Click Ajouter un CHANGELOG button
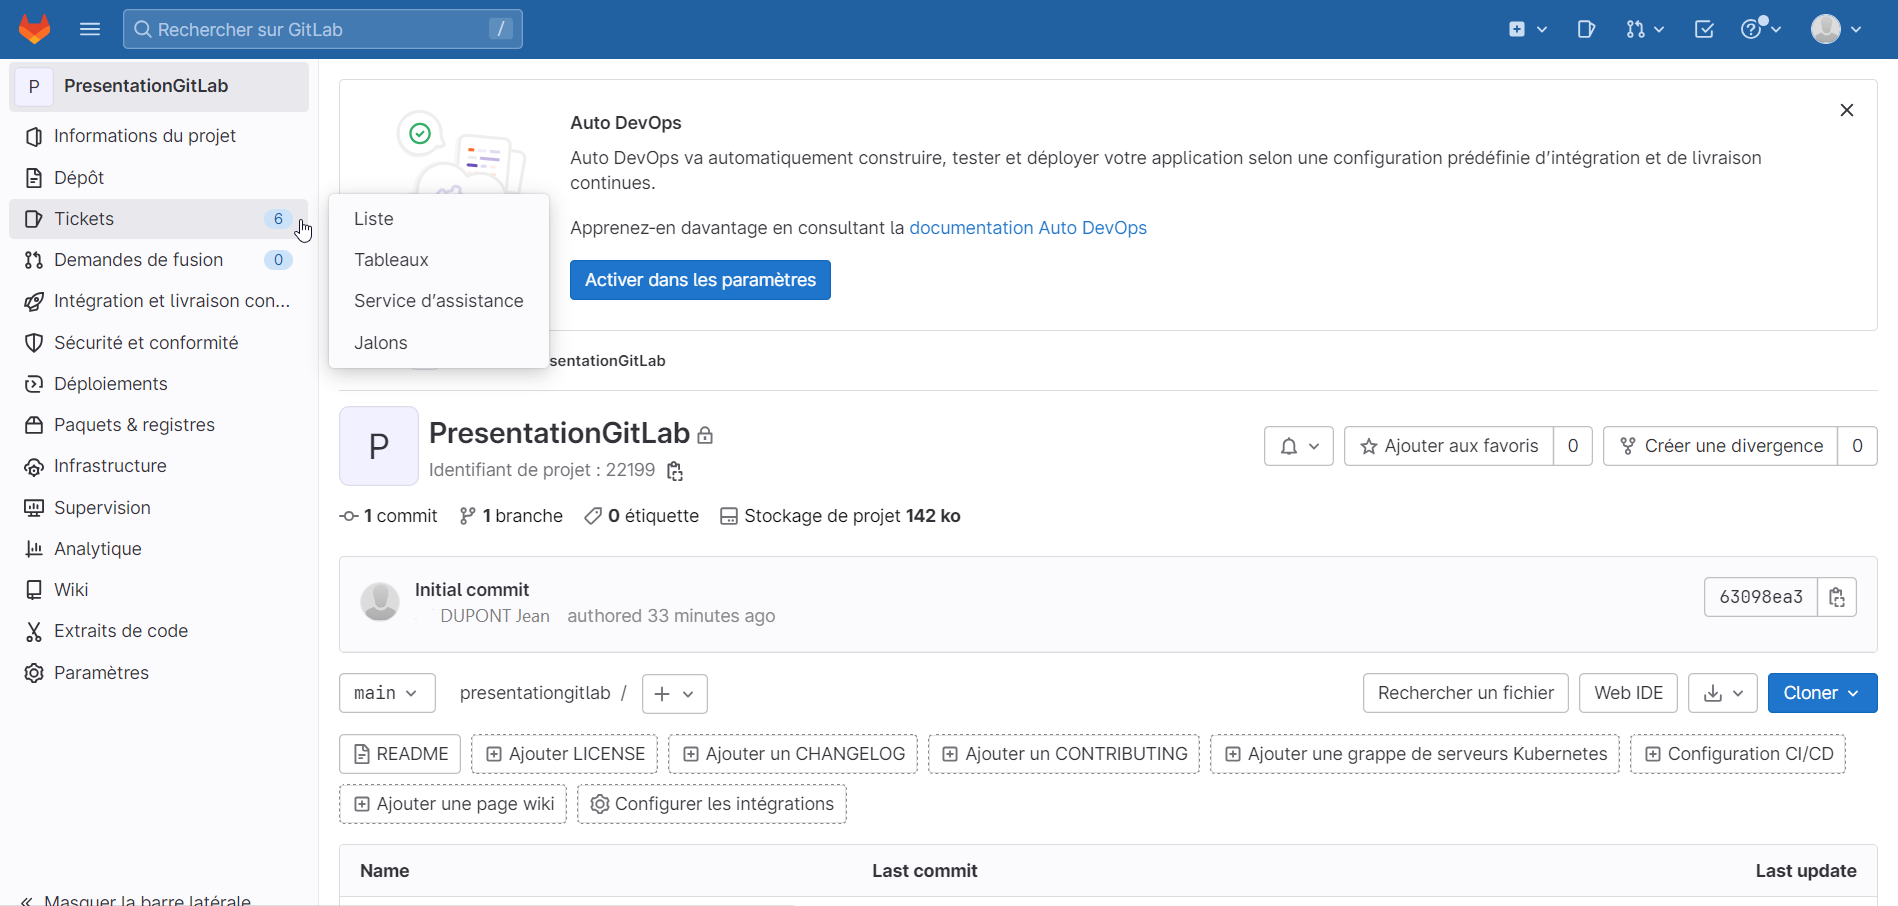 pyautogui.click(x=793, y=754)
